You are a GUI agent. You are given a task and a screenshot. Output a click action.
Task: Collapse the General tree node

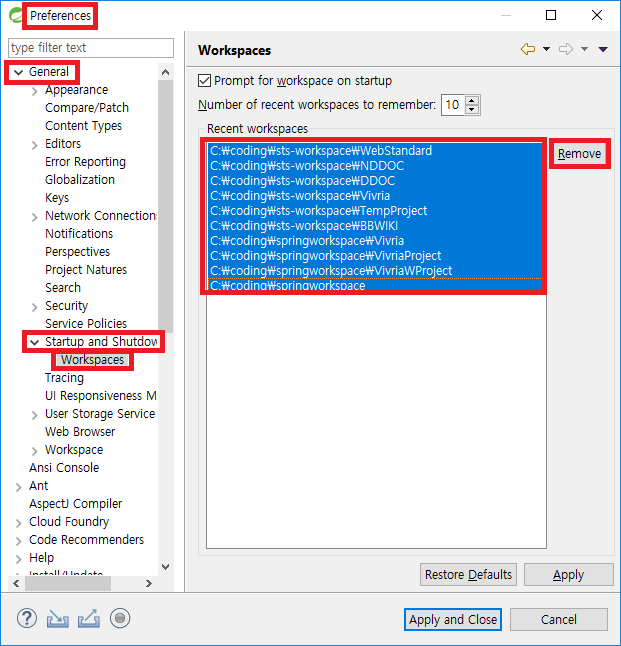(x=18, y=72)
